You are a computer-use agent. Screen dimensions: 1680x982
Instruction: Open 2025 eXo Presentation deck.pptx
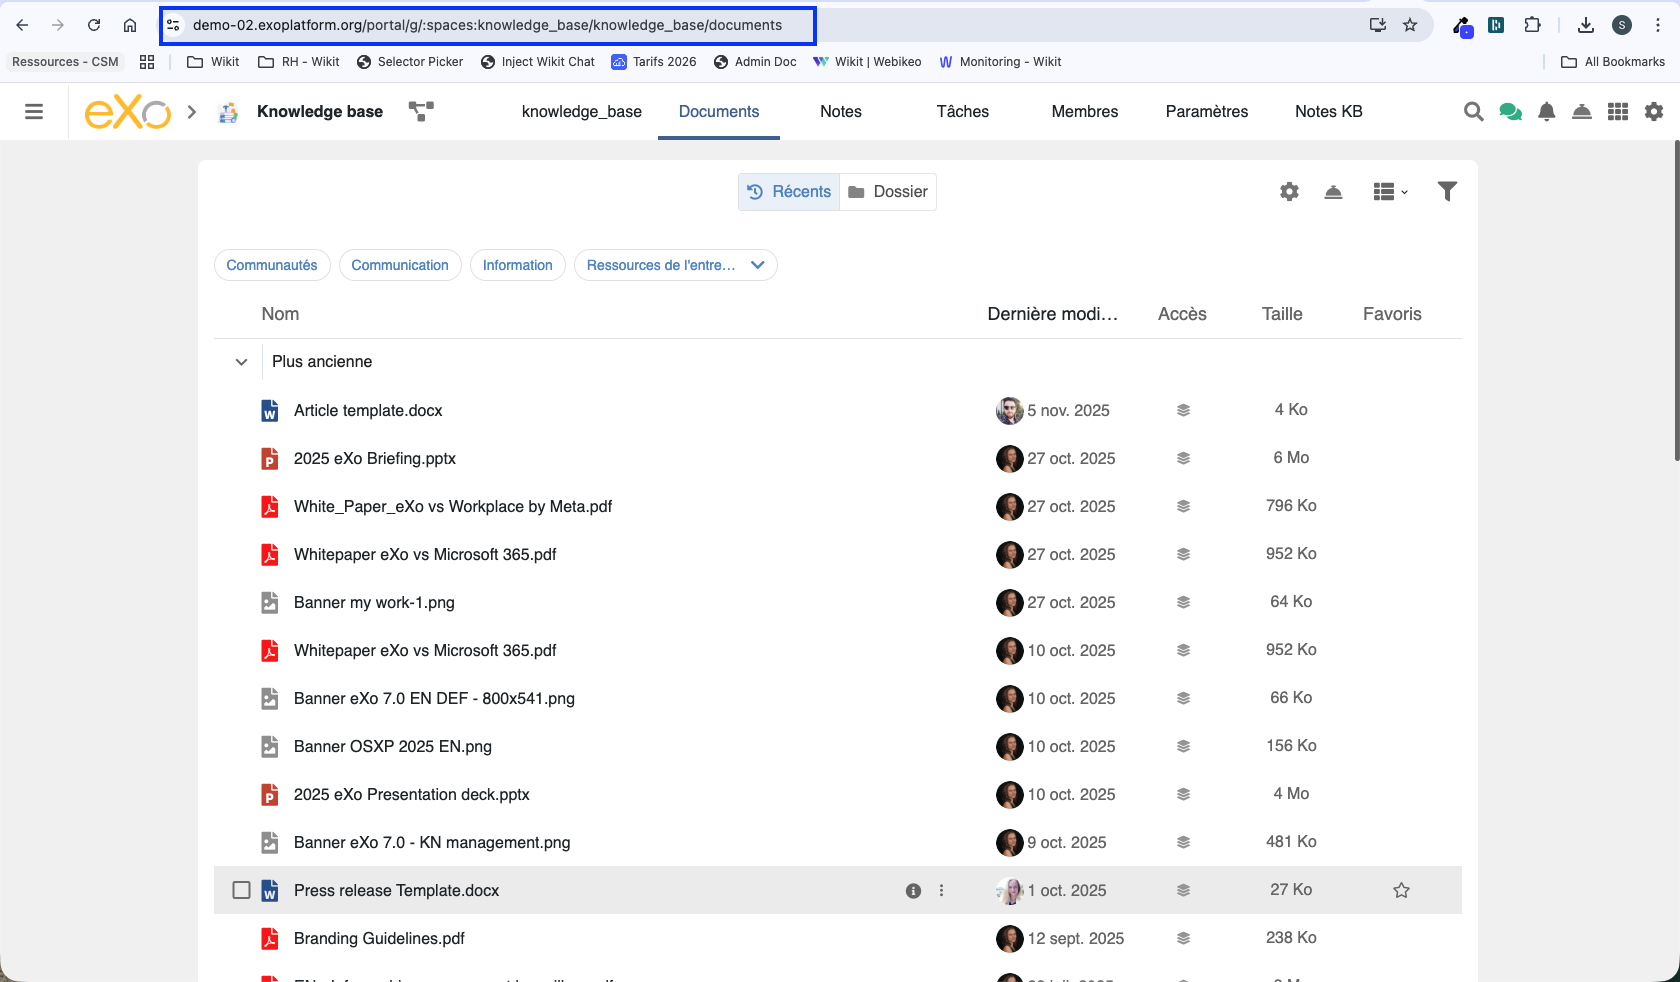pyautogui.click(x=412, y=795)
